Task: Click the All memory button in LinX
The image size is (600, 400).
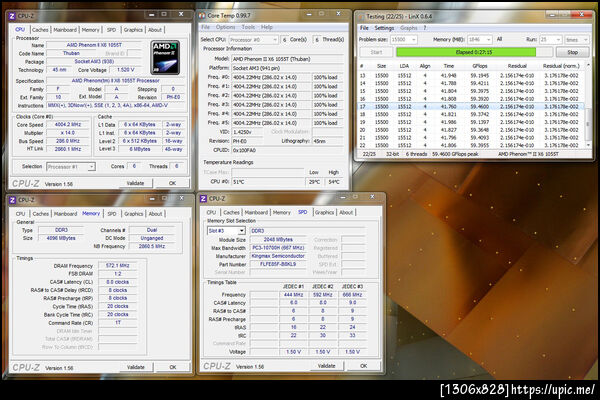Action: coord(499,39)
